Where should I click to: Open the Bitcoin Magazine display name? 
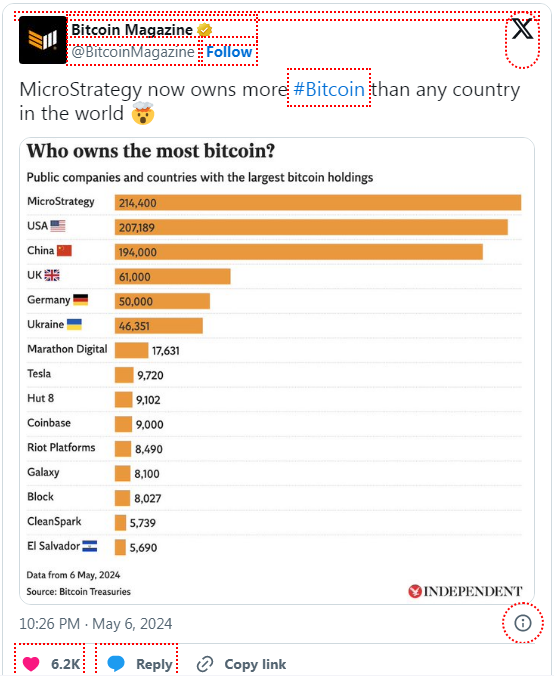coord(132,30)
